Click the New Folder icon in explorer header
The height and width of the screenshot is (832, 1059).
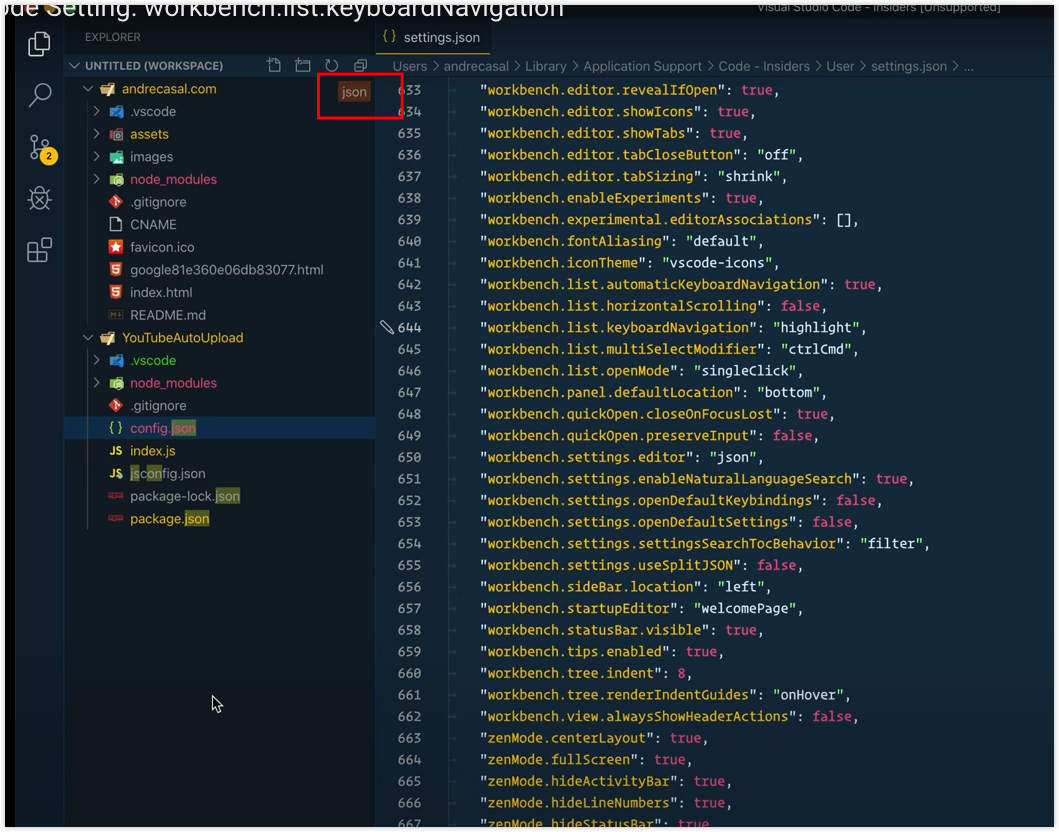click(x=303, y=66)
